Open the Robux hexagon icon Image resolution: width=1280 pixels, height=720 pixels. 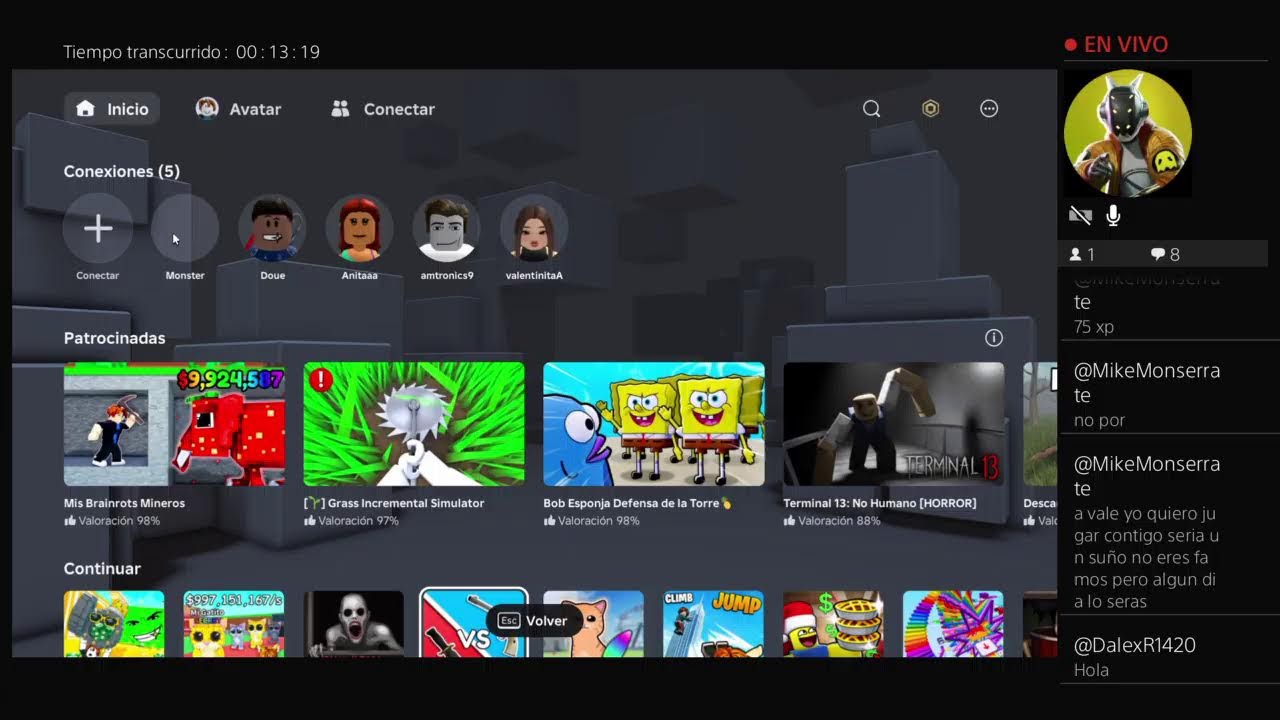point(931,109)
